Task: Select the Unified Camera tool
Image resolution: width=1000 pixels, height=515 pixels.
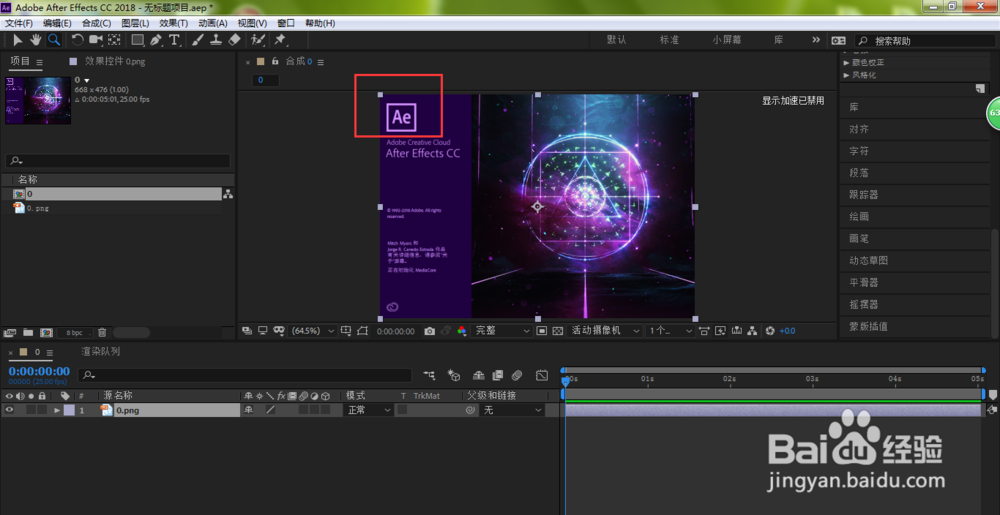Action: (x=96, y=40)
